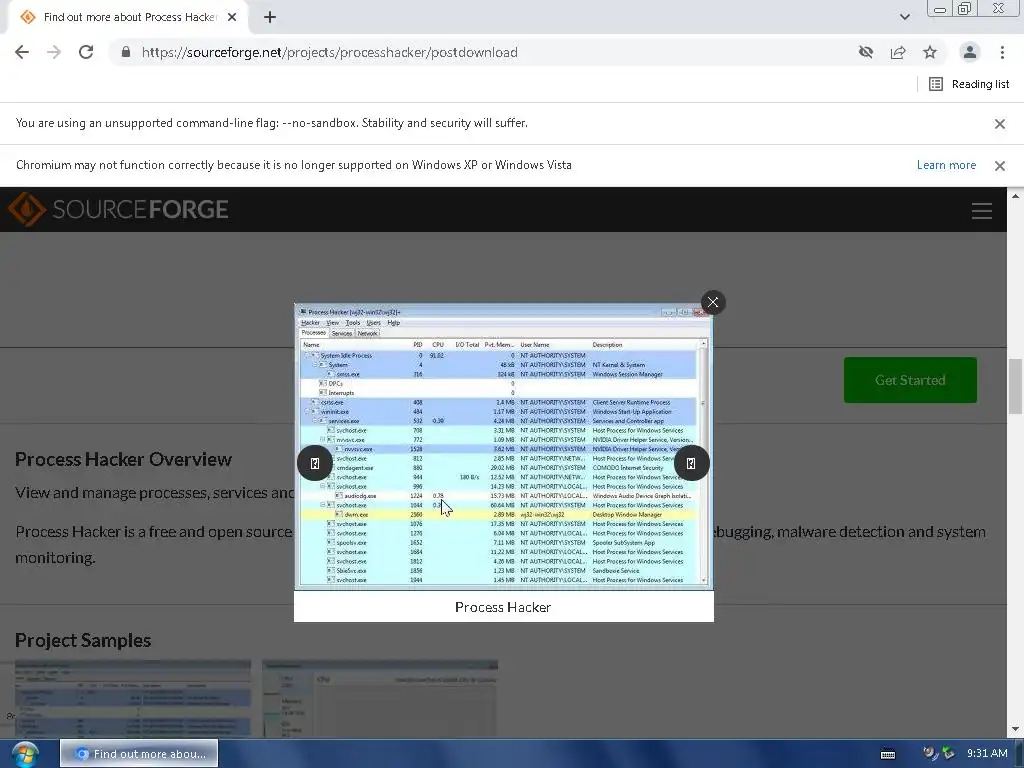The height and width of the screenshot is (768, 1024).
Task: Open the Learn more link
Action: 946,165
